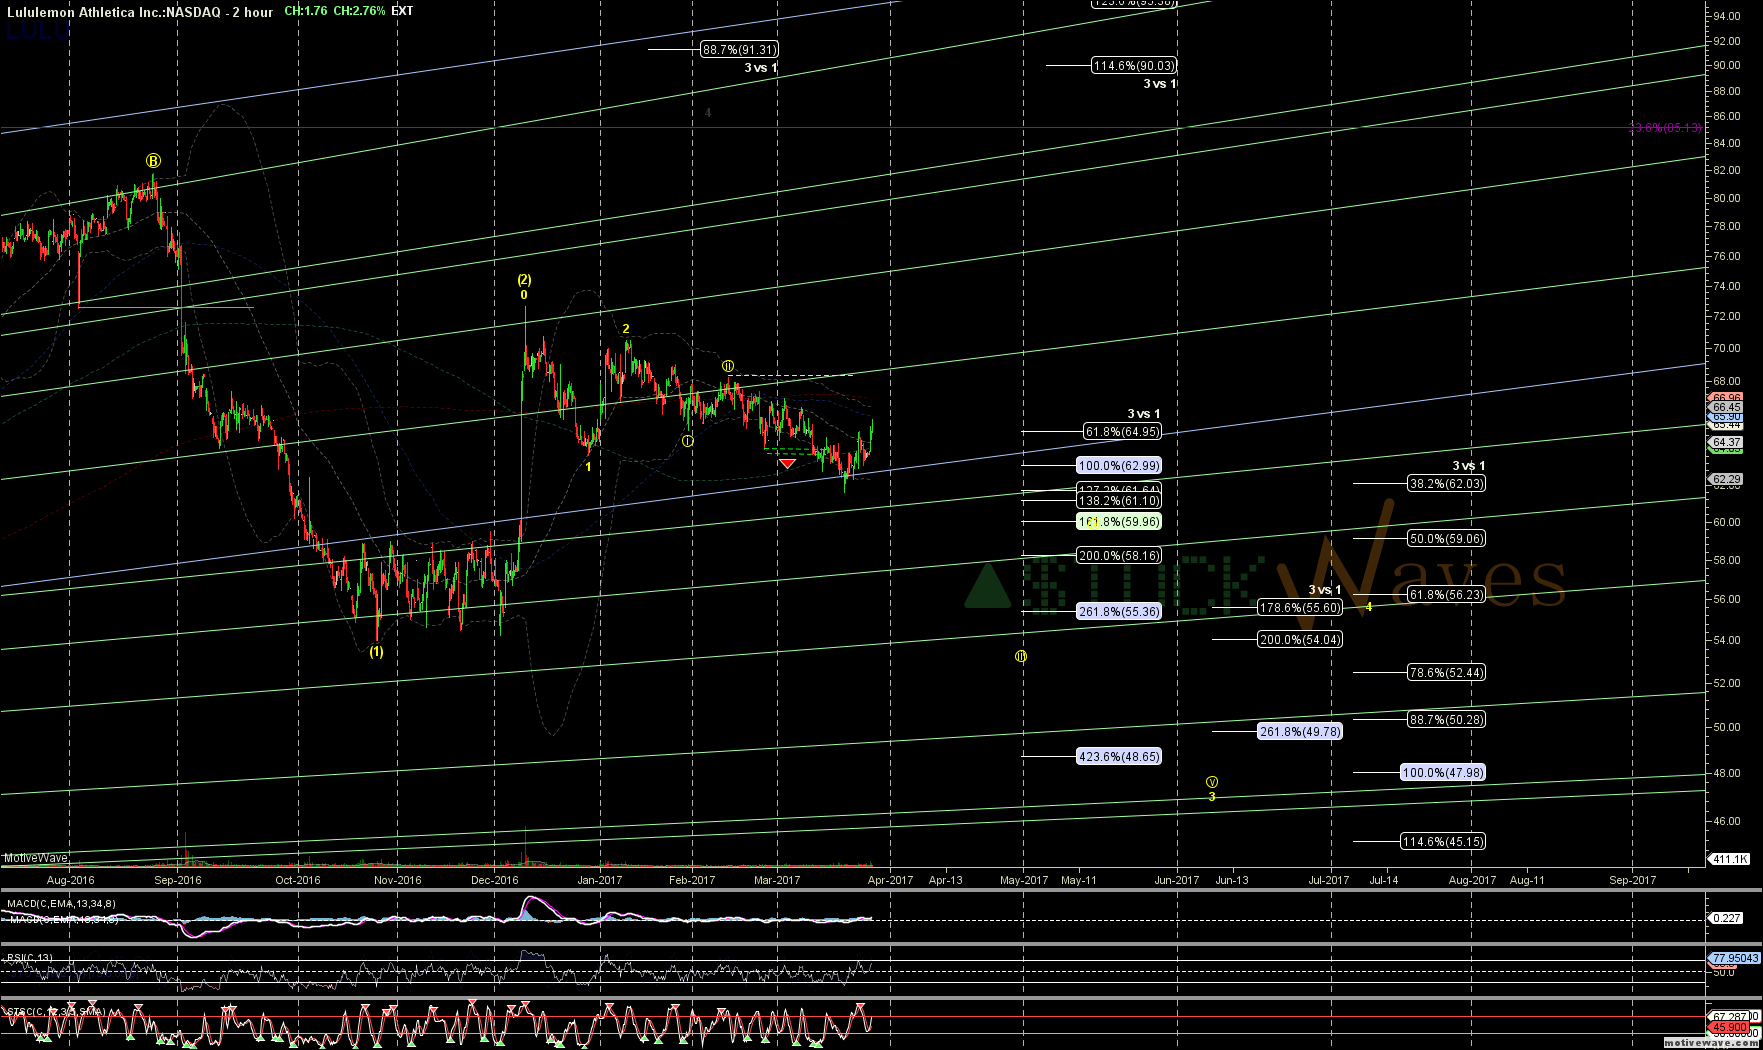Click the 64.37 current price tag
Image resolution: width=1763 pixels, height=1050 pixels.
1727,442
